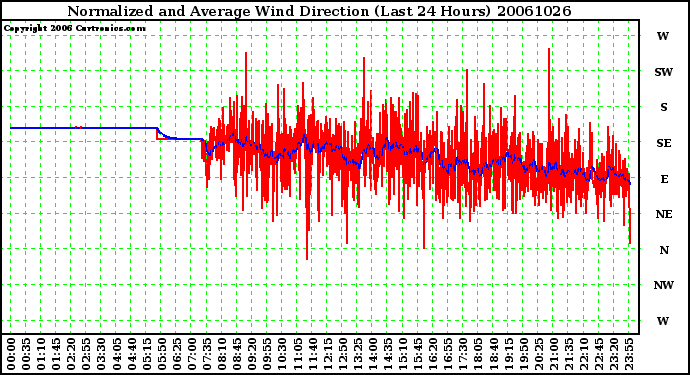Choose the 21:00 x-axis label
Screen dimensions: 690x375
click(x=553, y=355)
